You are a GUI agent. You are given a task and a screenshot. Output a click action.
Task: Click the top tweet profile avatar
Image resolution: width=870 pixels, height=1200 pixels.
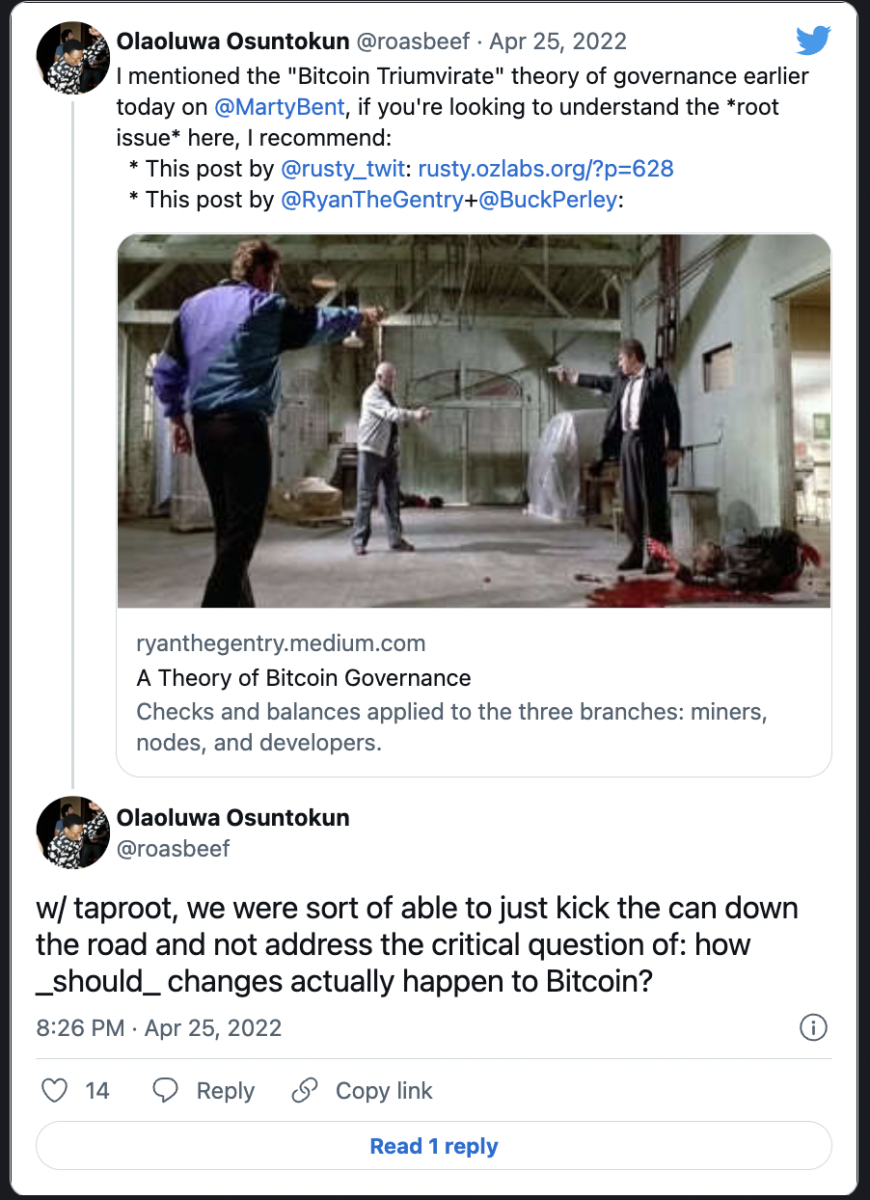[72, 57]
